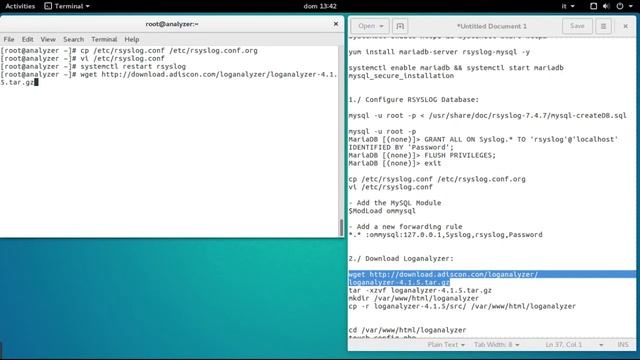The height and width of the screenshot is (360, 640).
Task: Close the root@analyzer terminal window
Action: click(336, 24)
